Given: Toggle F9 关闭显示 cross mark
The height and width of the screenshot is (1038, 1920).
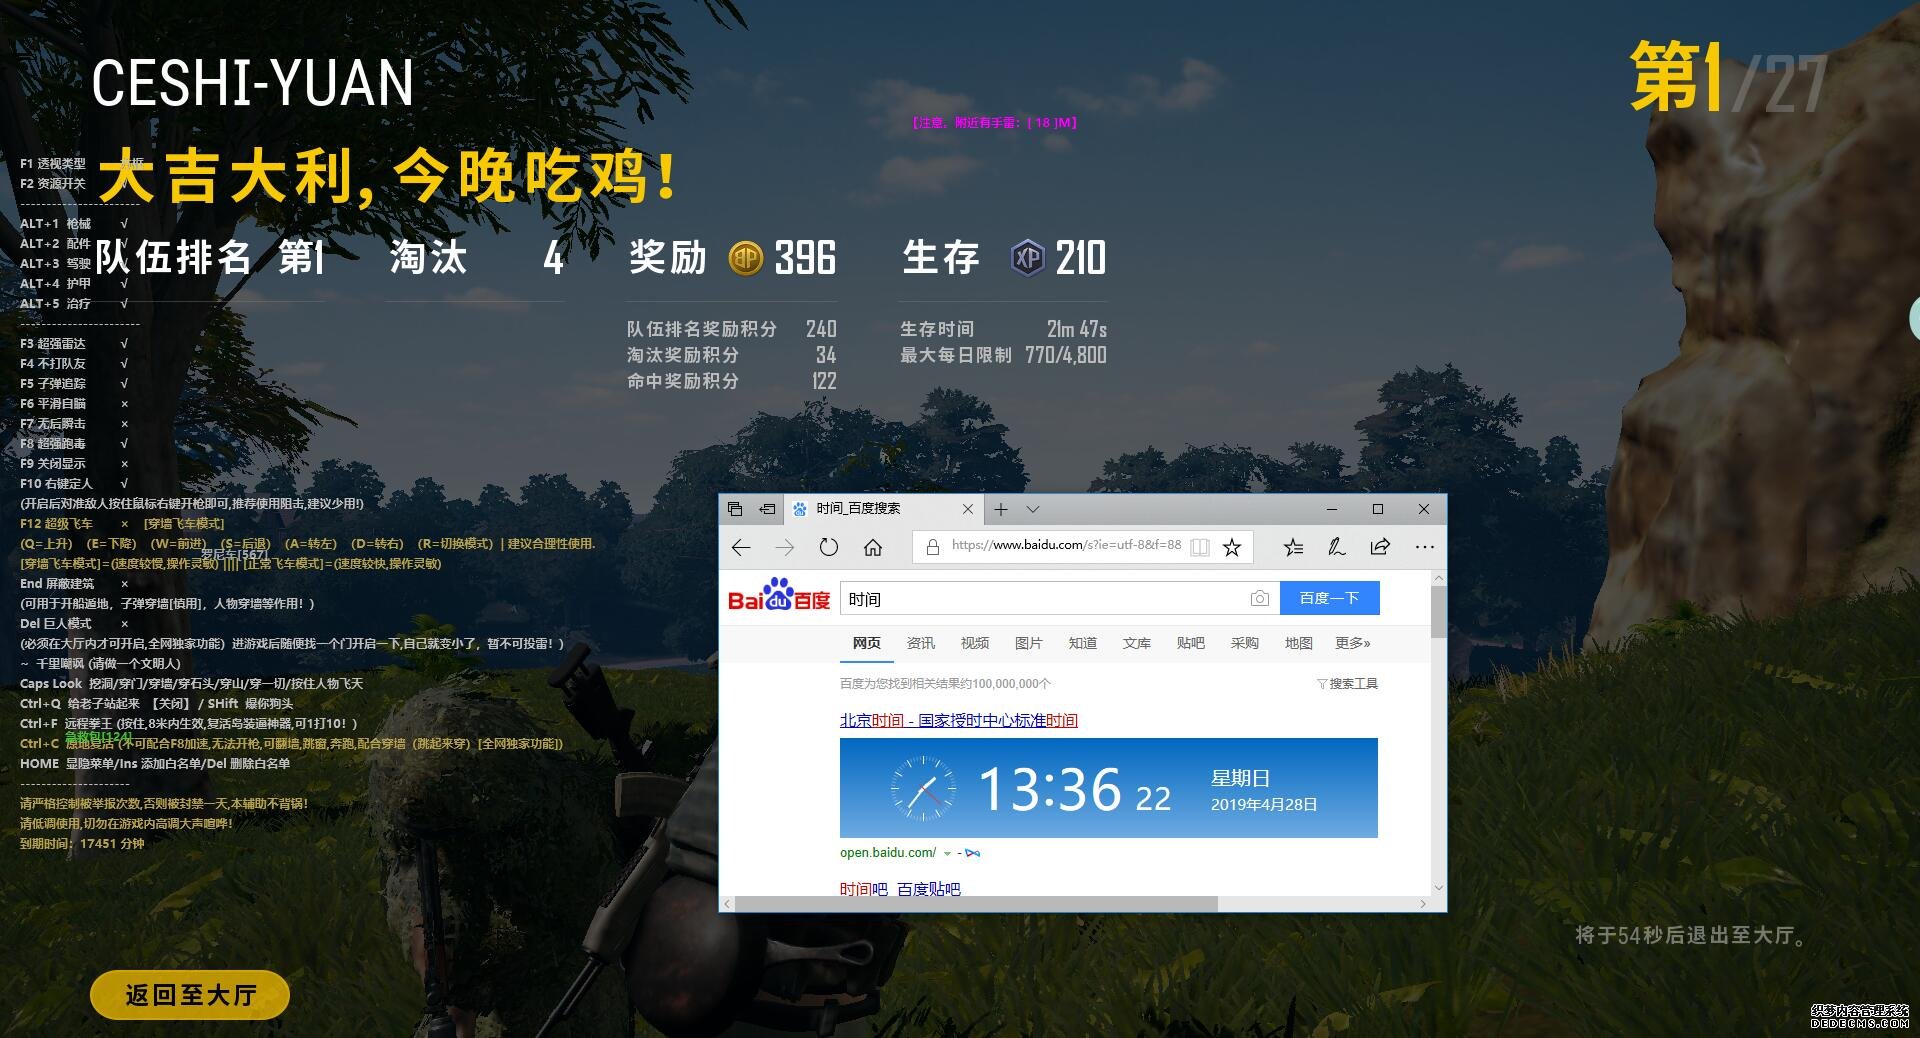Looking at the screenshot, I should coord(124,463).
